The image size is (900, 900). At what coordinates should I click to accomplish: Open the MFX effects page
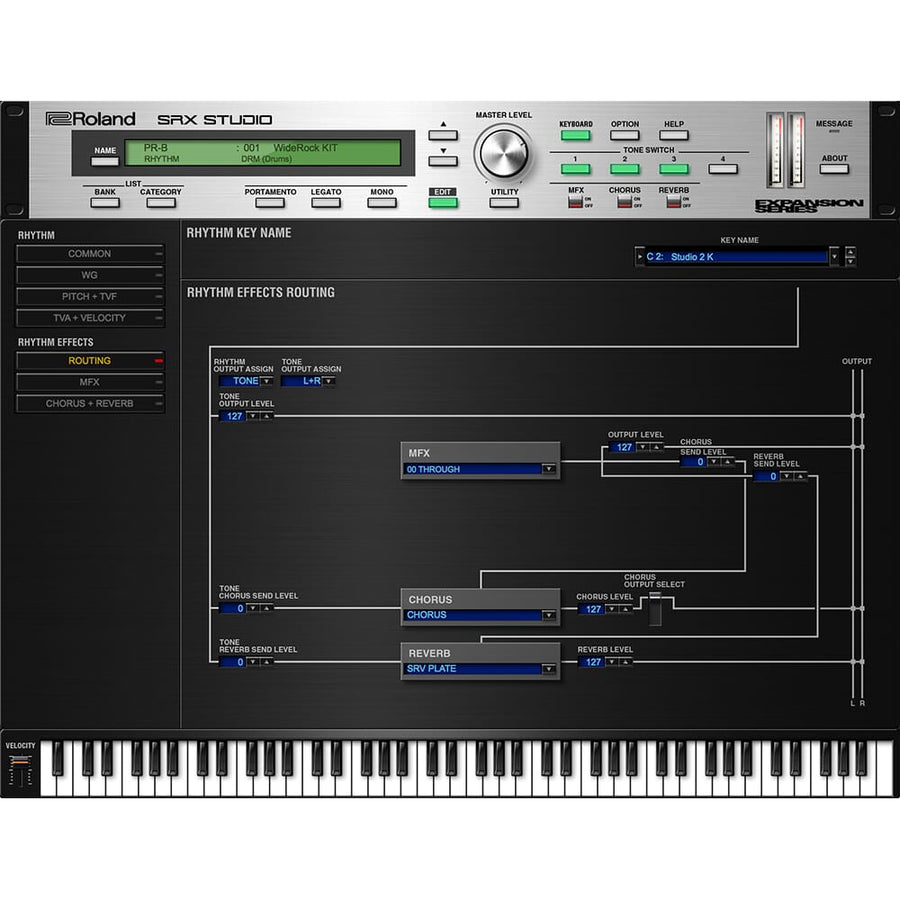pos(90,382)
